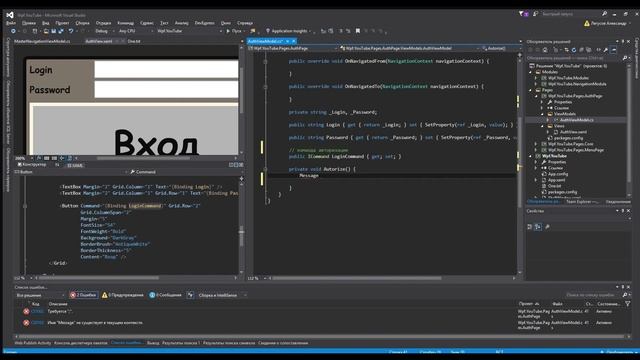Expand the Wpf.YouTube.Pages.Core project node
This screenshot has width=640, height=360.
coord(536,144)
